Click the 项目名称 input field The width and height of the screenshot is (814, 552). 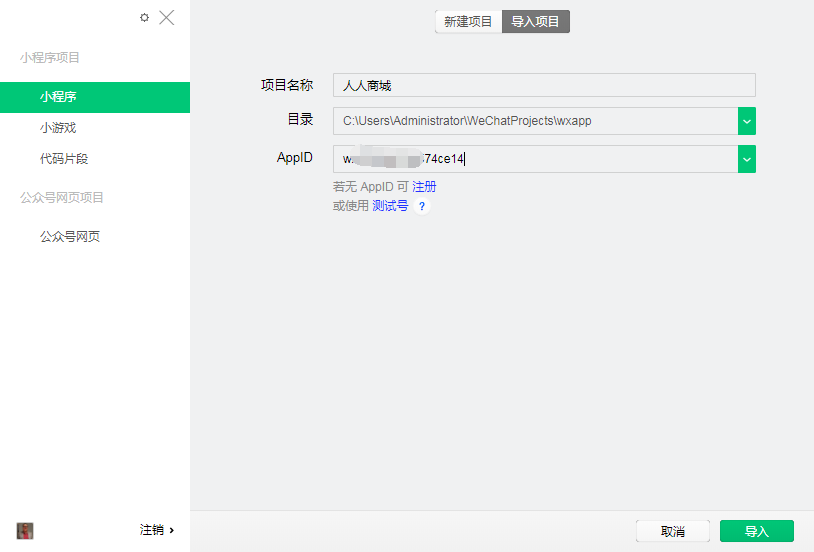544,85
